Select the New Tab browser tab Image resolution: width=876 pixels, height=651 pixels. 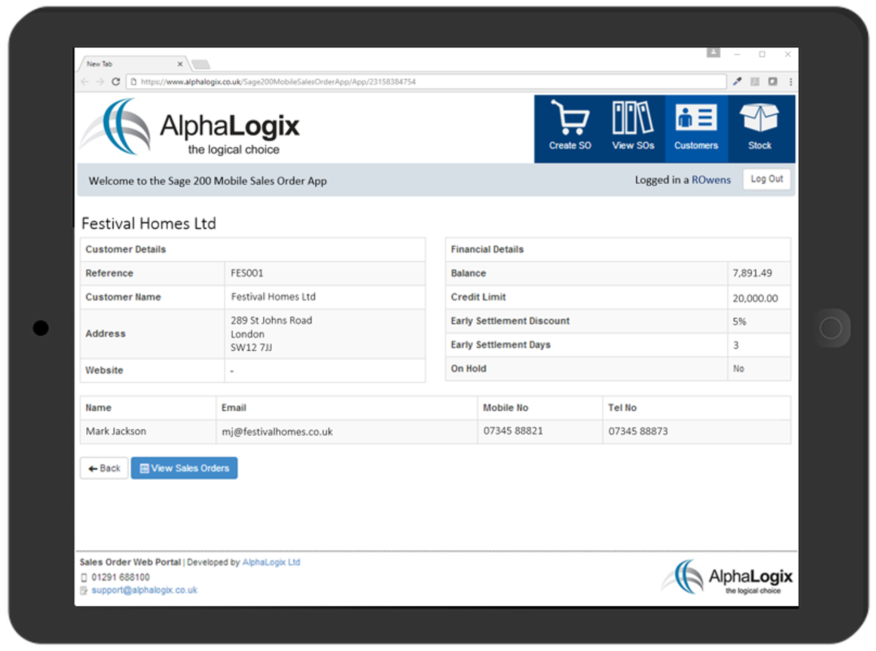pos(132,64)
